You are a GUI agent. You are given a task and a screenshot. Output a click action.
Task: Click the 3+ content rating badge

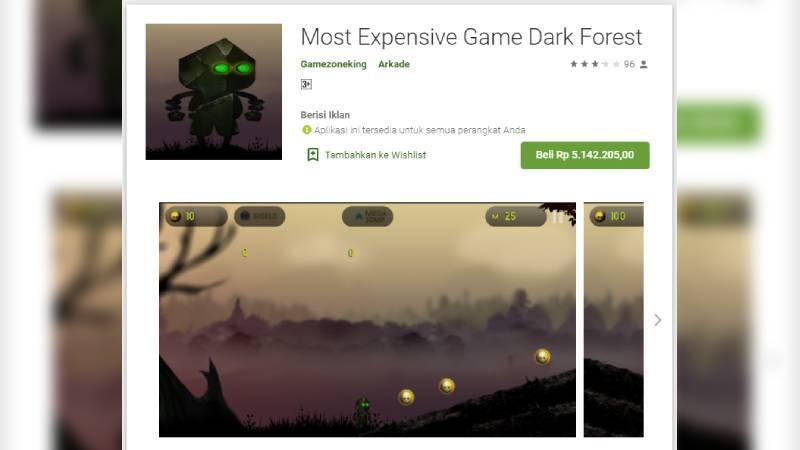[306, 84]
